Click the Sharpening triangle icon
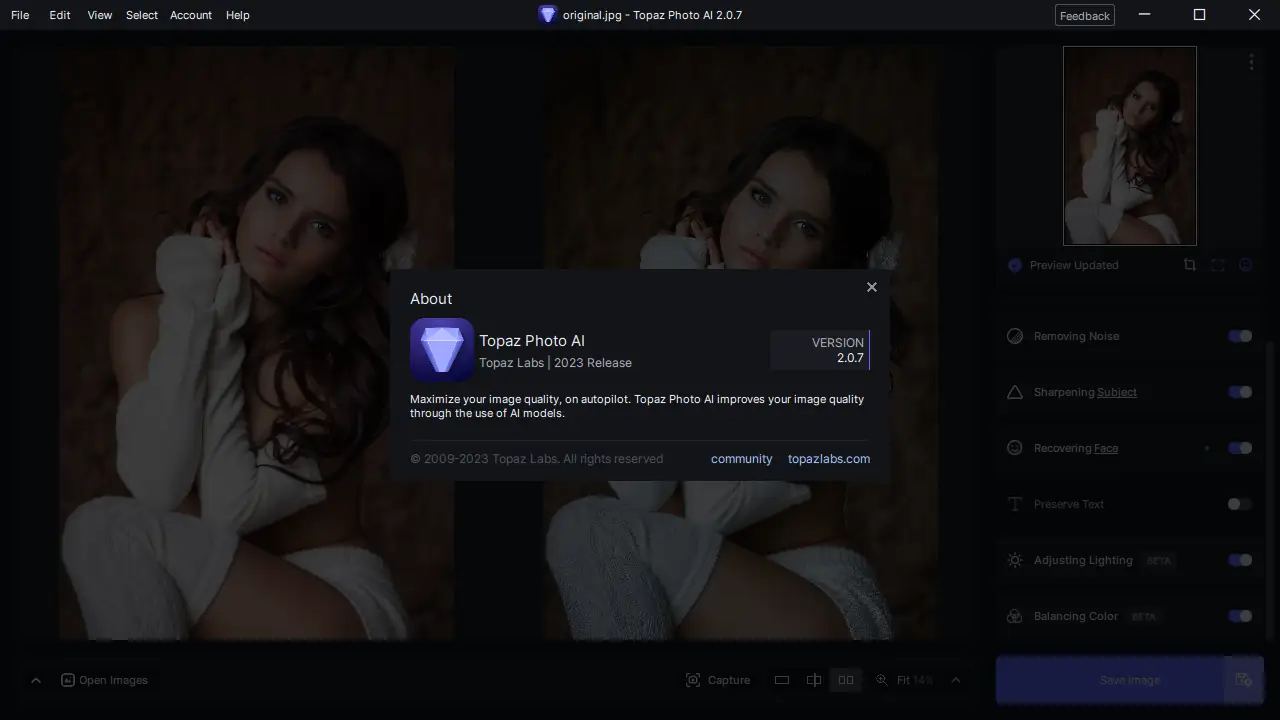 point(1014,392)
